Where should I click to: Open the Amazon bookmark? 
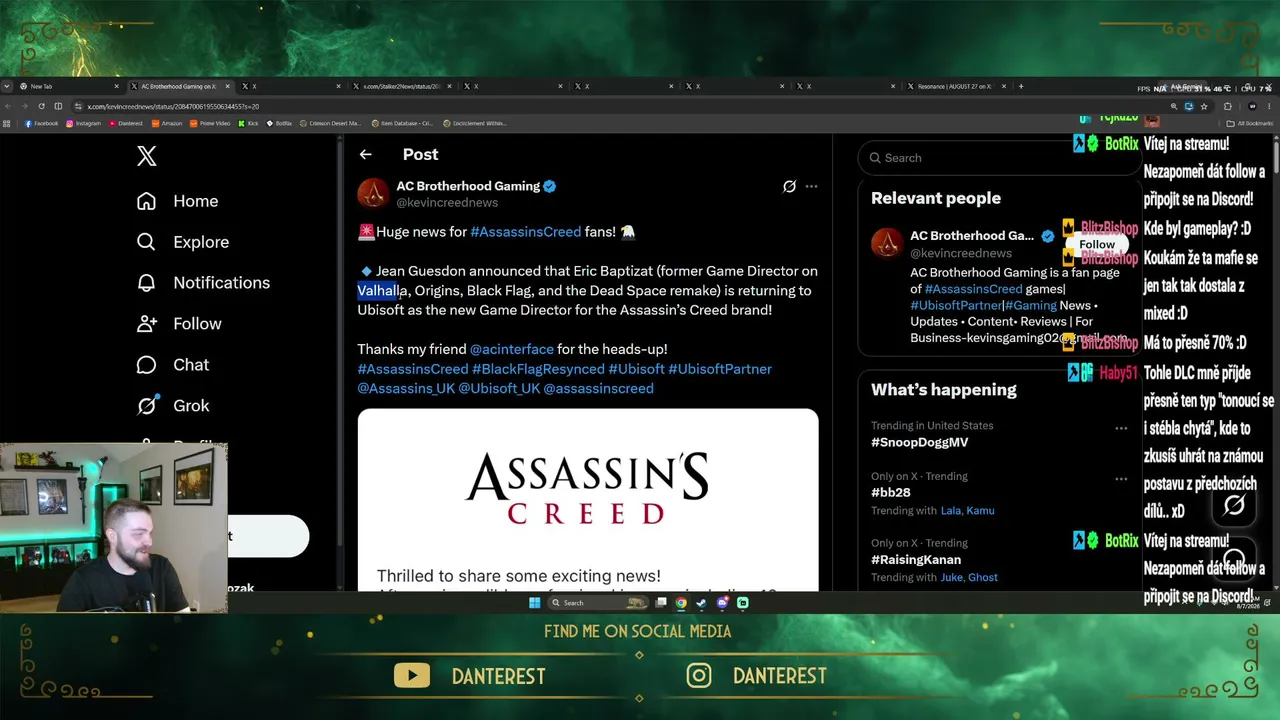pyautogui.click(x=167, y=124)
